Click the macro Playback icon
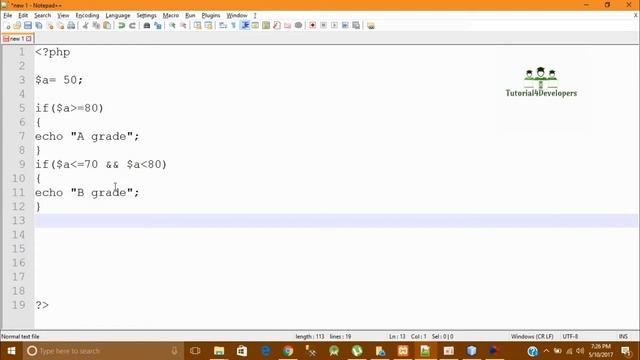Screen dimensions: 640x360 [334, 26]
